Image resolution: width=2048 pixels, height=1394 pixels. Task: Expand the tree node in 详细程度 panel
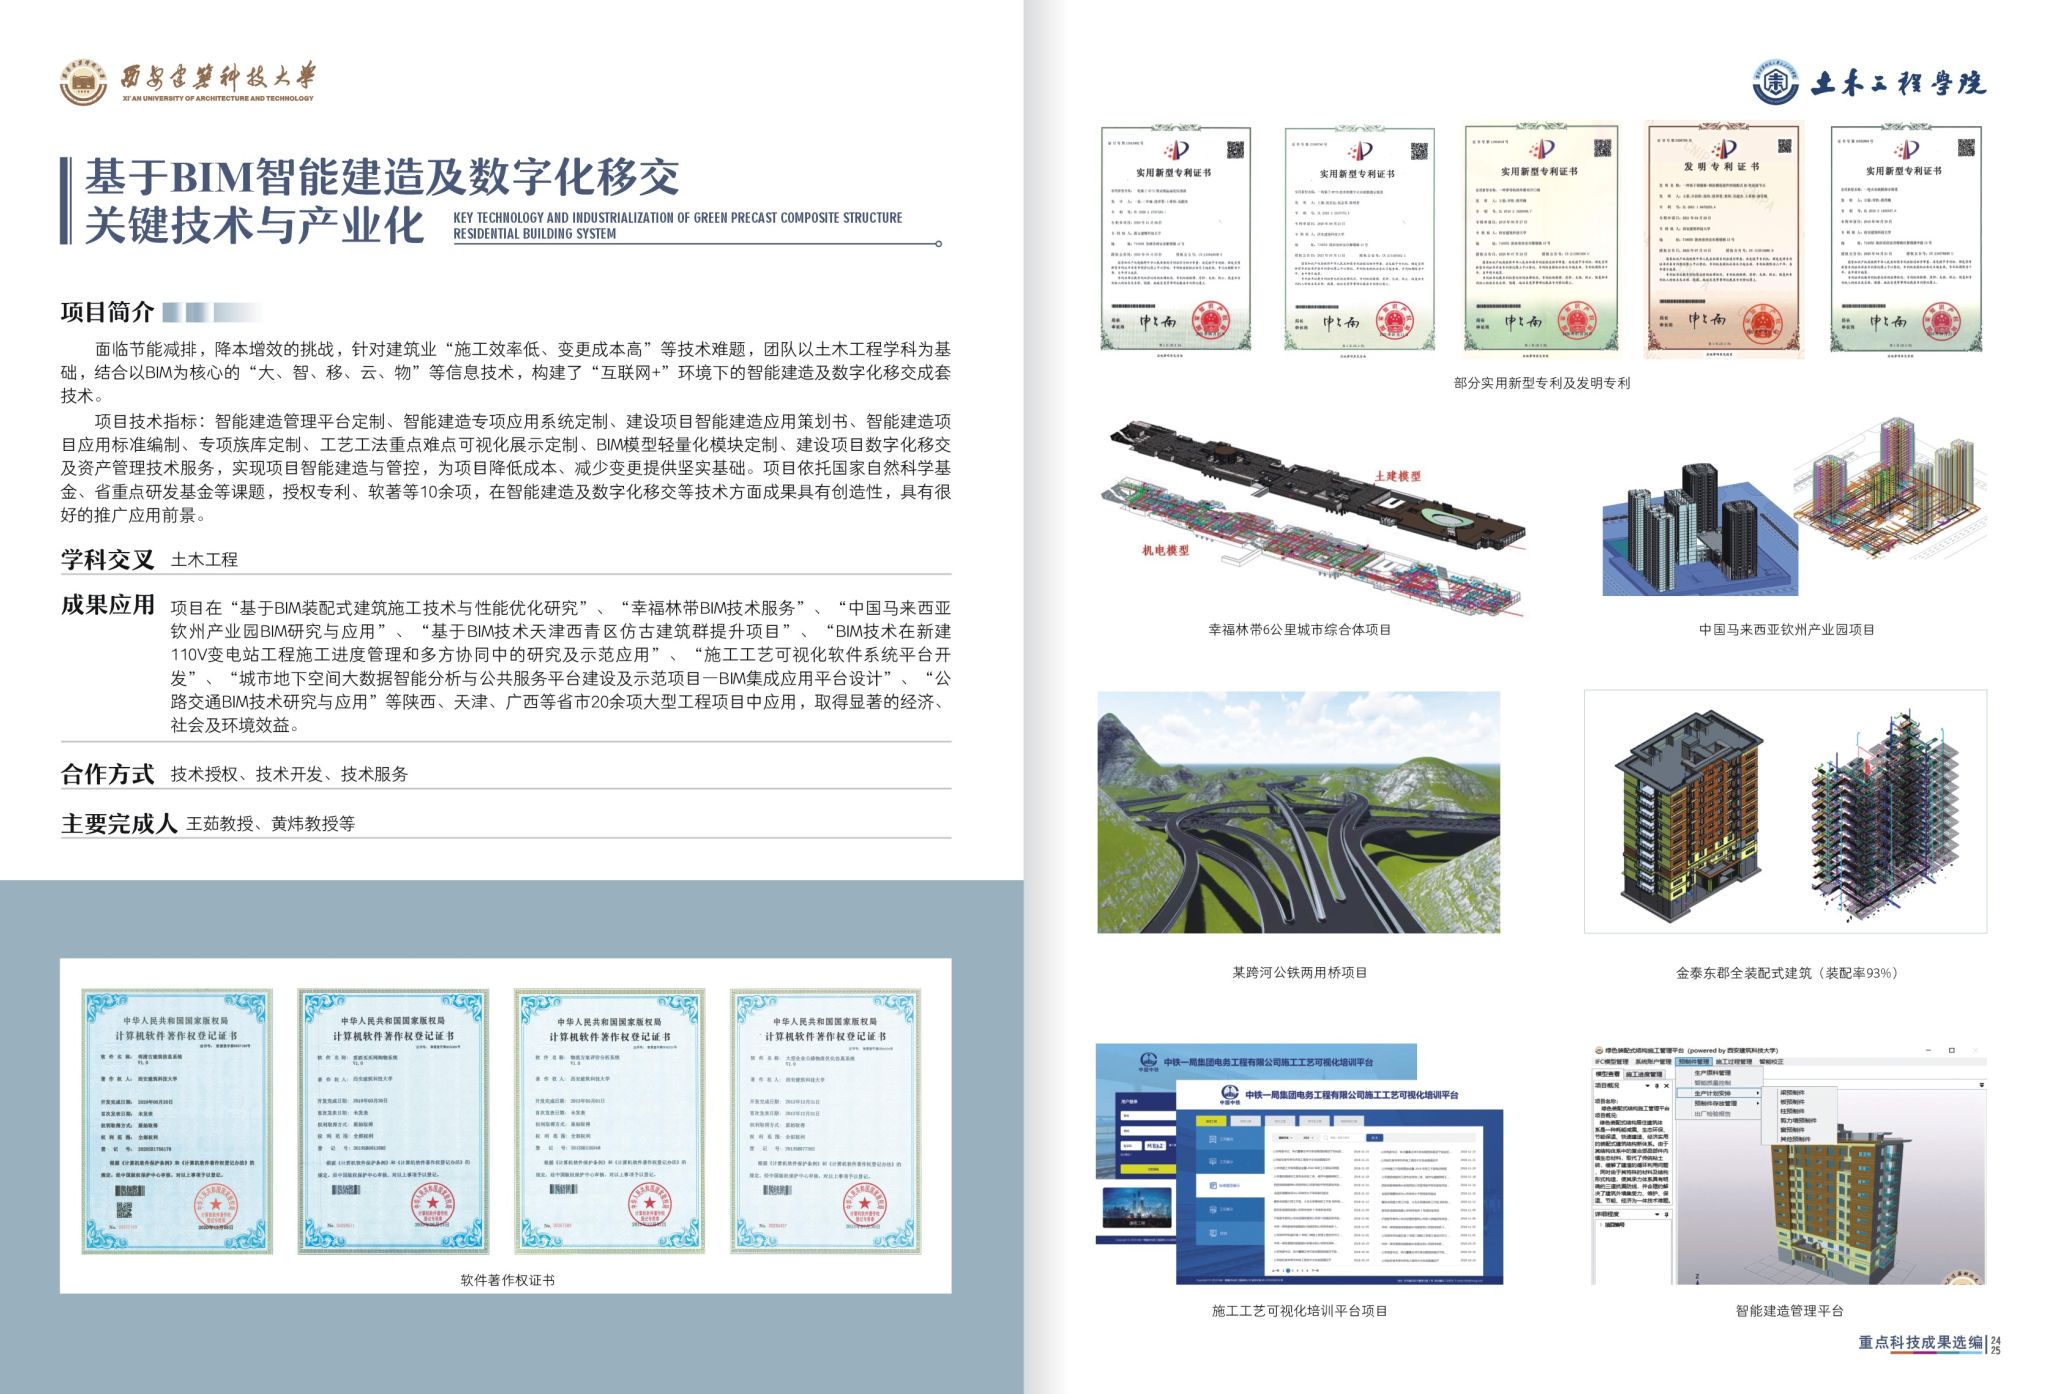tap(1601, 1224)
